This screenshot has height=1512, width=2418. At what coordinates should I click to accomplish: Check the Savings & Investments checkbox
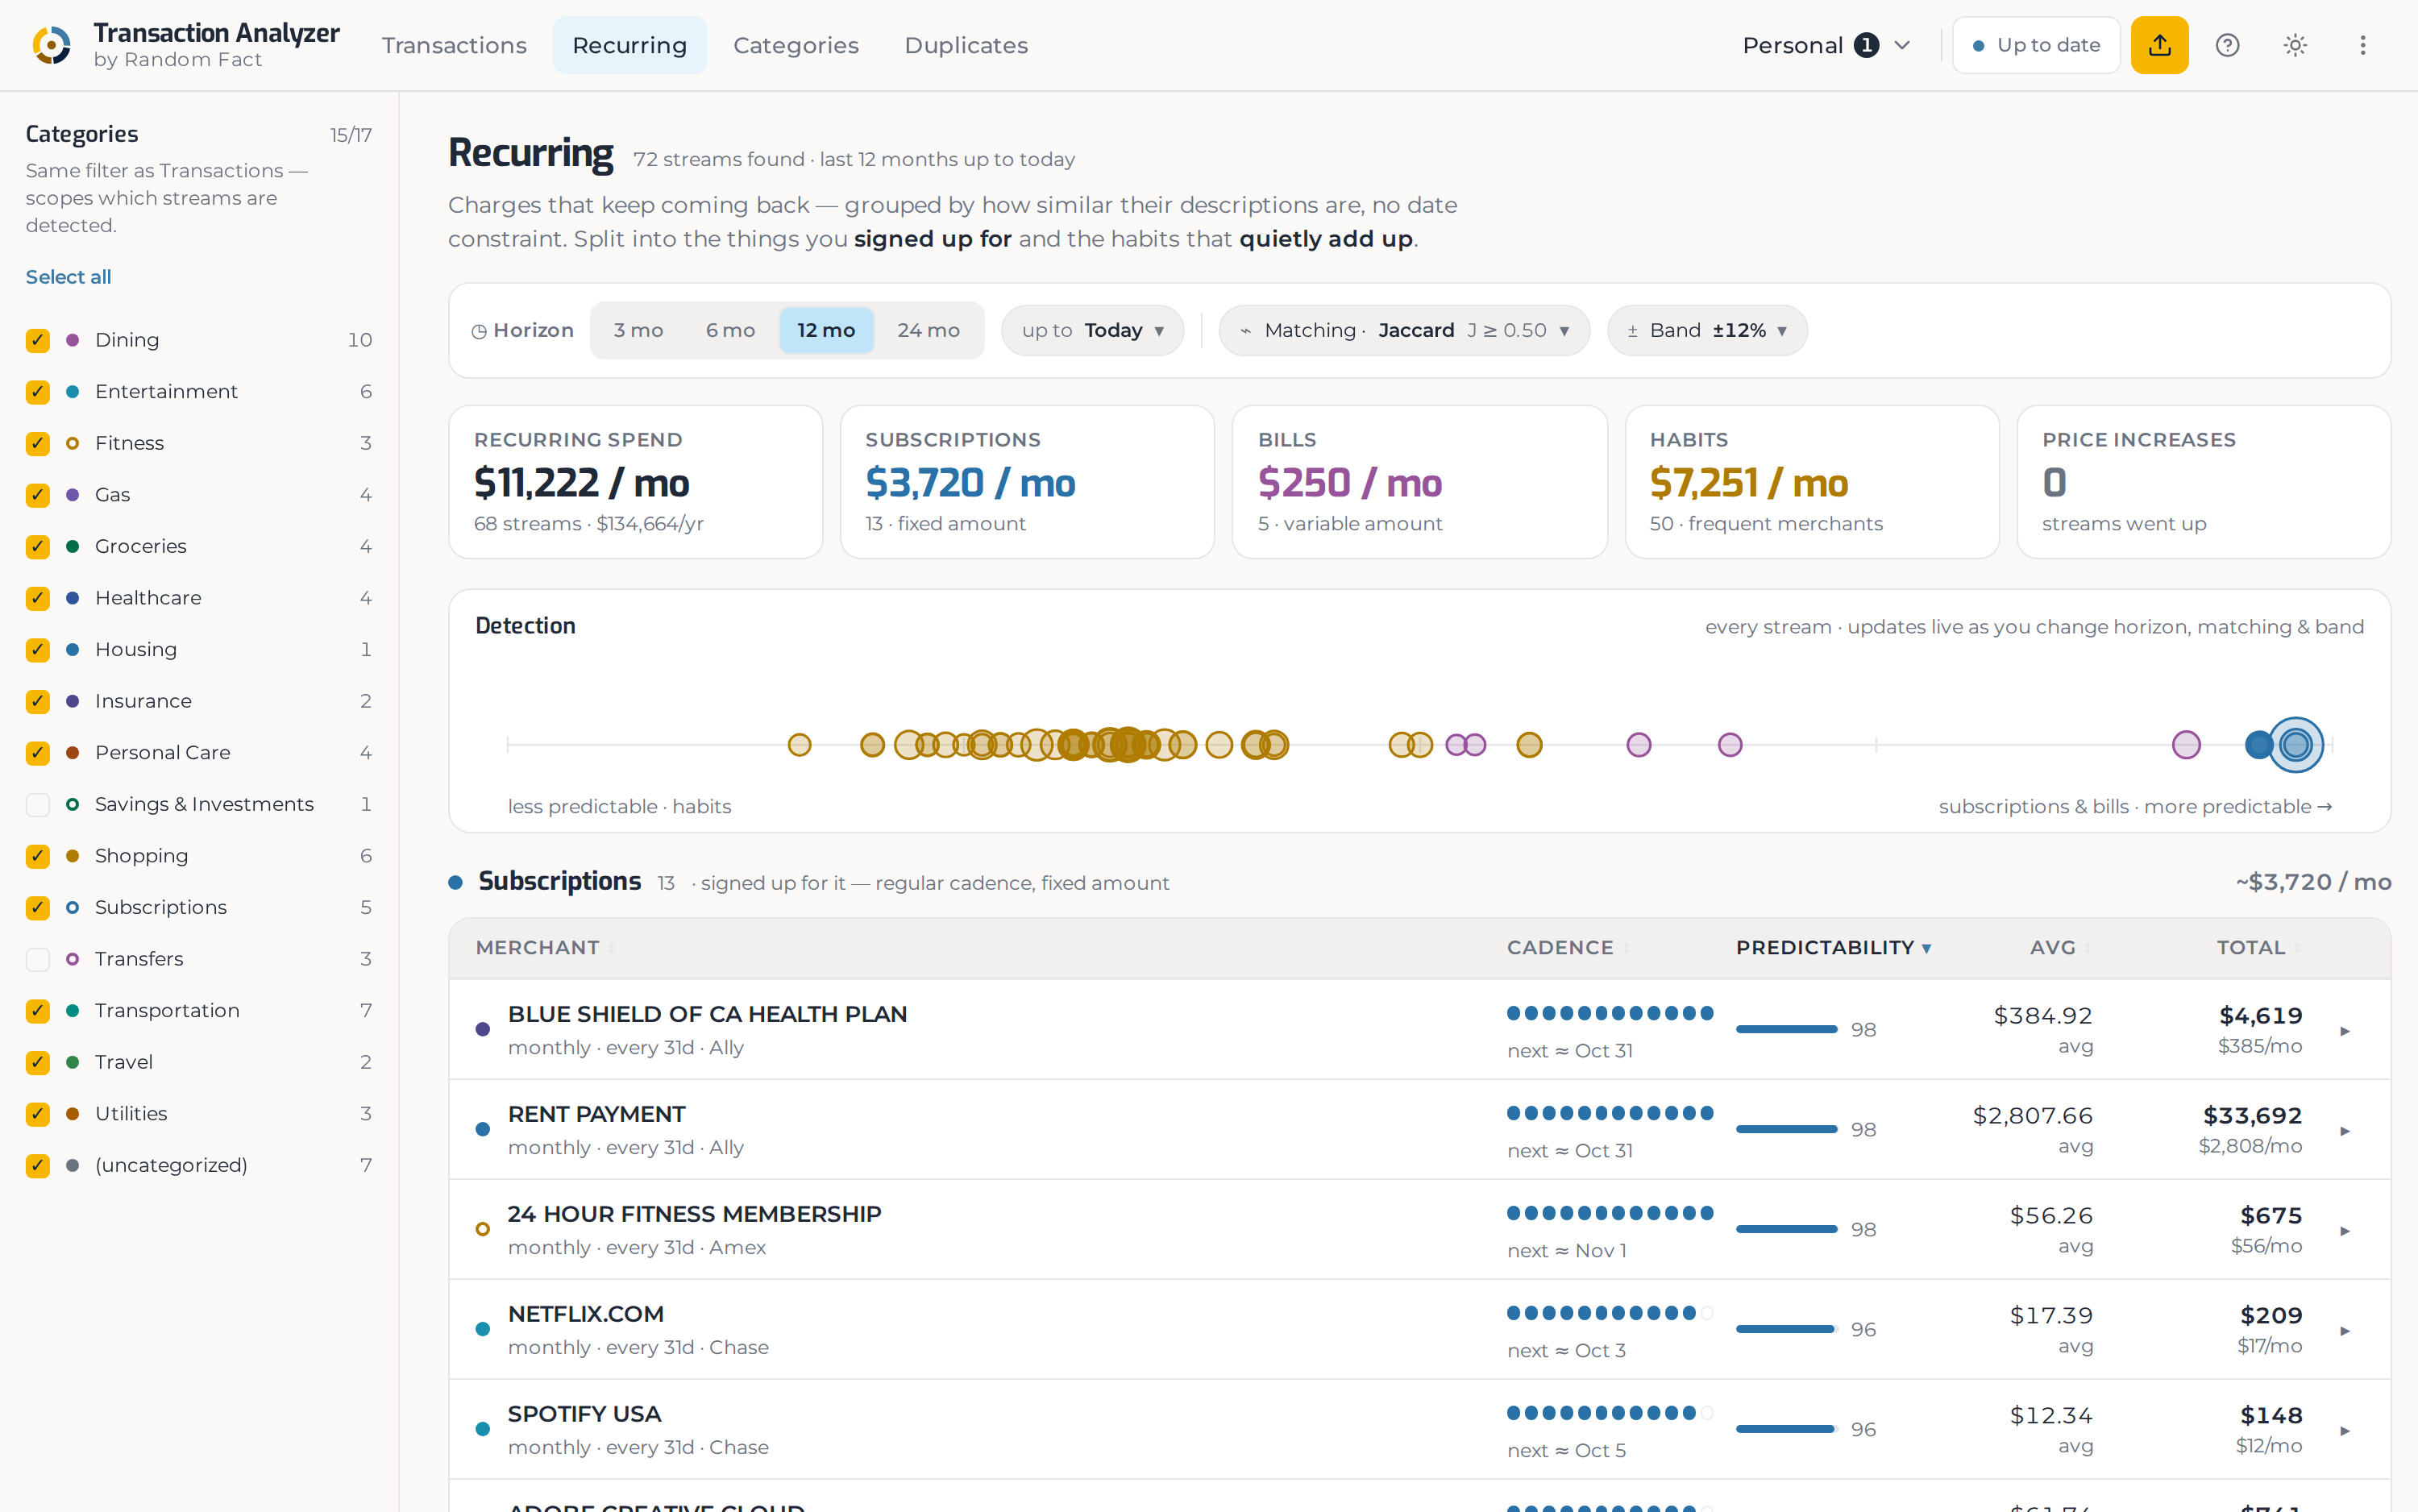[x=38, y=804]
